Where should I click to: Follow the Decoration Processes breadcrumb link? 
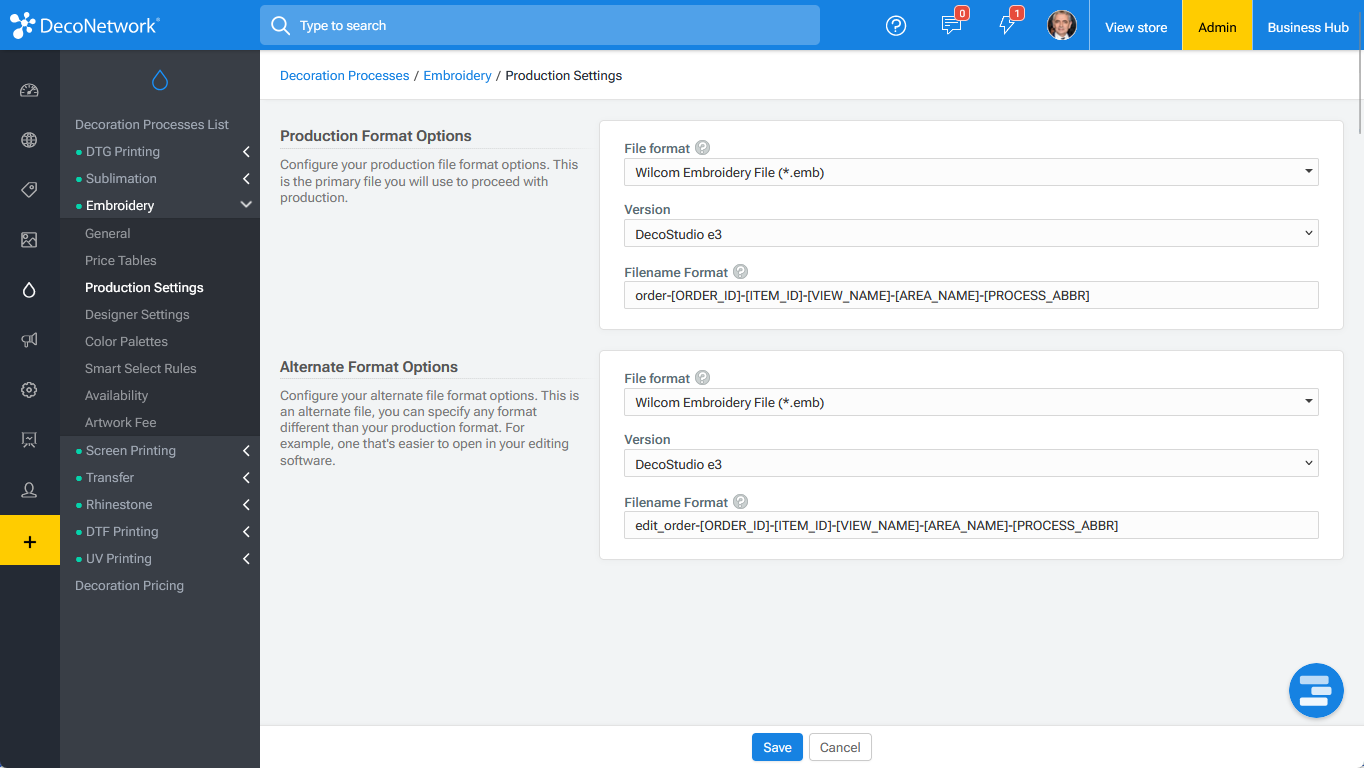coord(345,75)
